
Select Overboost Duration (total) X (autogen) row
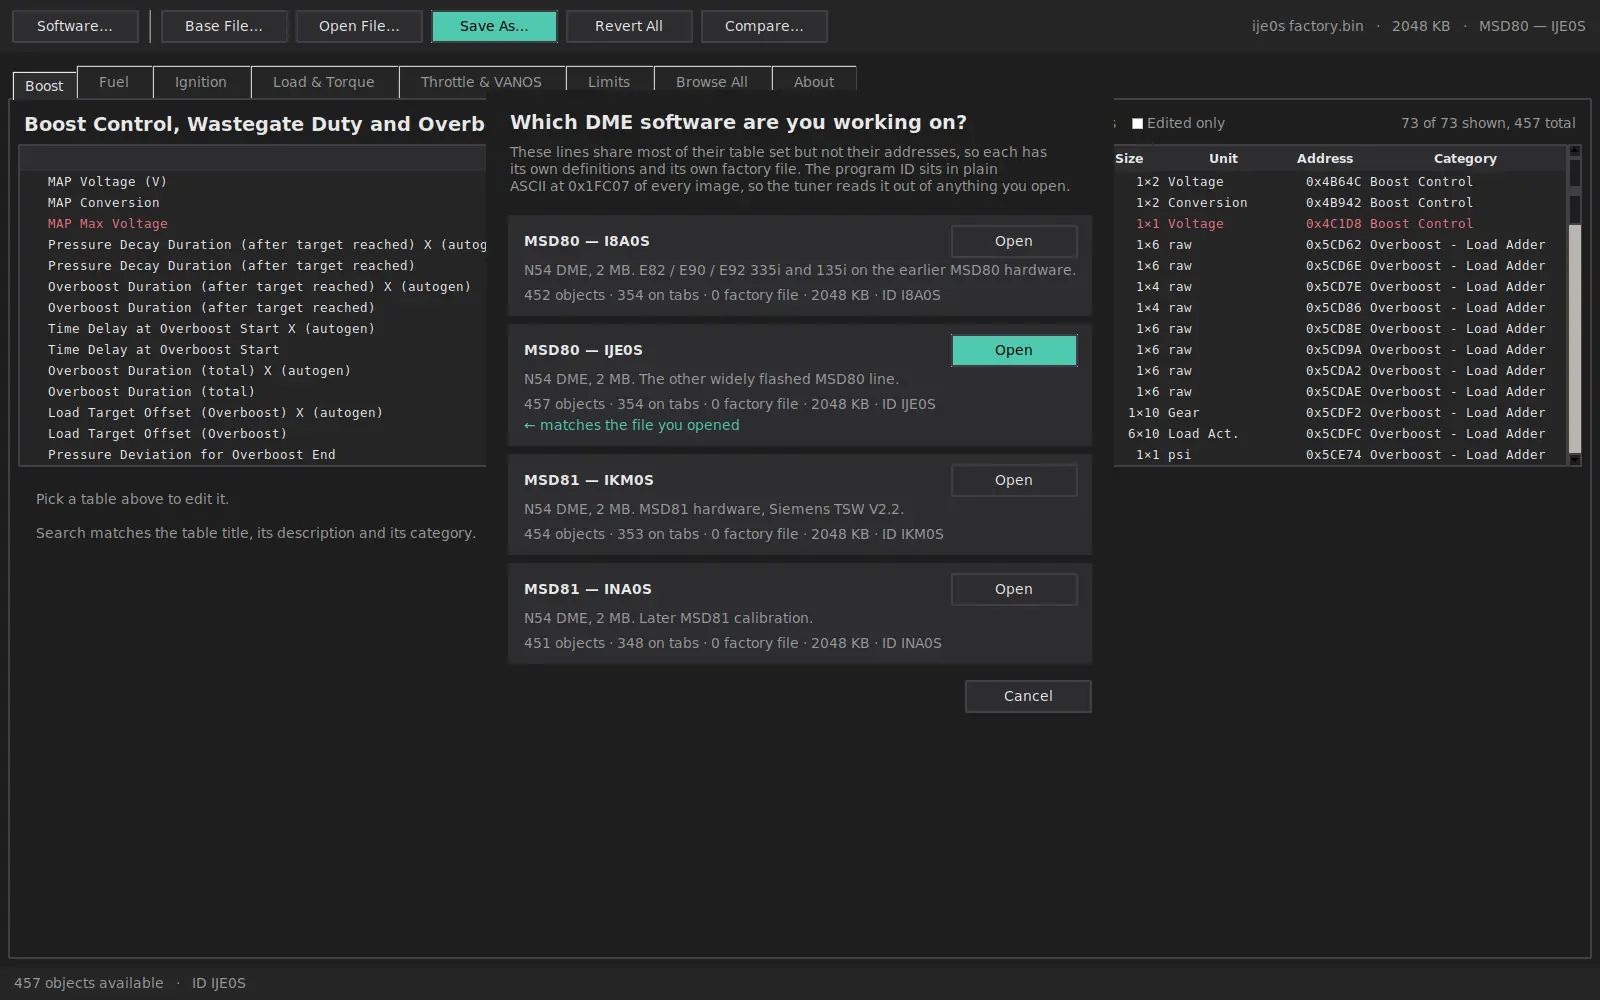click(x=254, y=371)
